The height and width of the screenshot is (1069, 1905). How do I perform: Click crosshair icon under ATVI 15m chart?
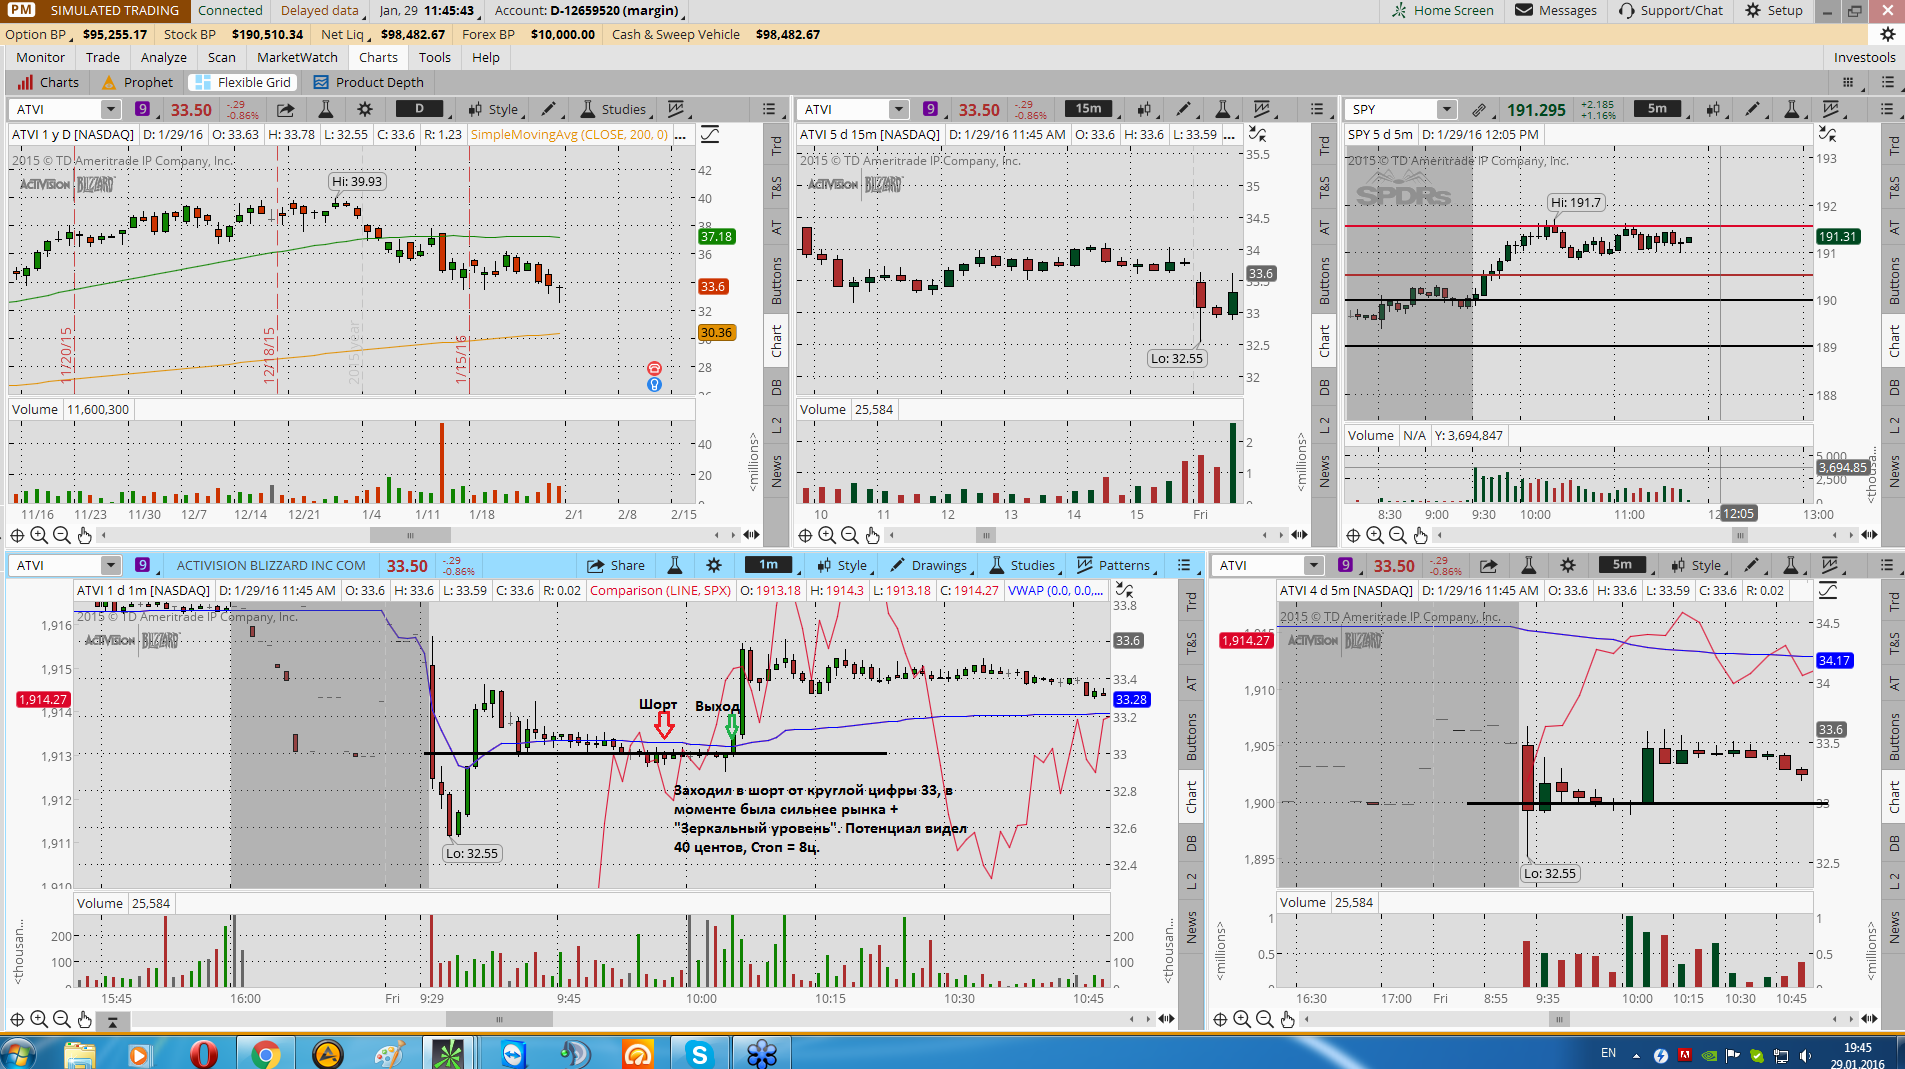(x=805, y=535)
